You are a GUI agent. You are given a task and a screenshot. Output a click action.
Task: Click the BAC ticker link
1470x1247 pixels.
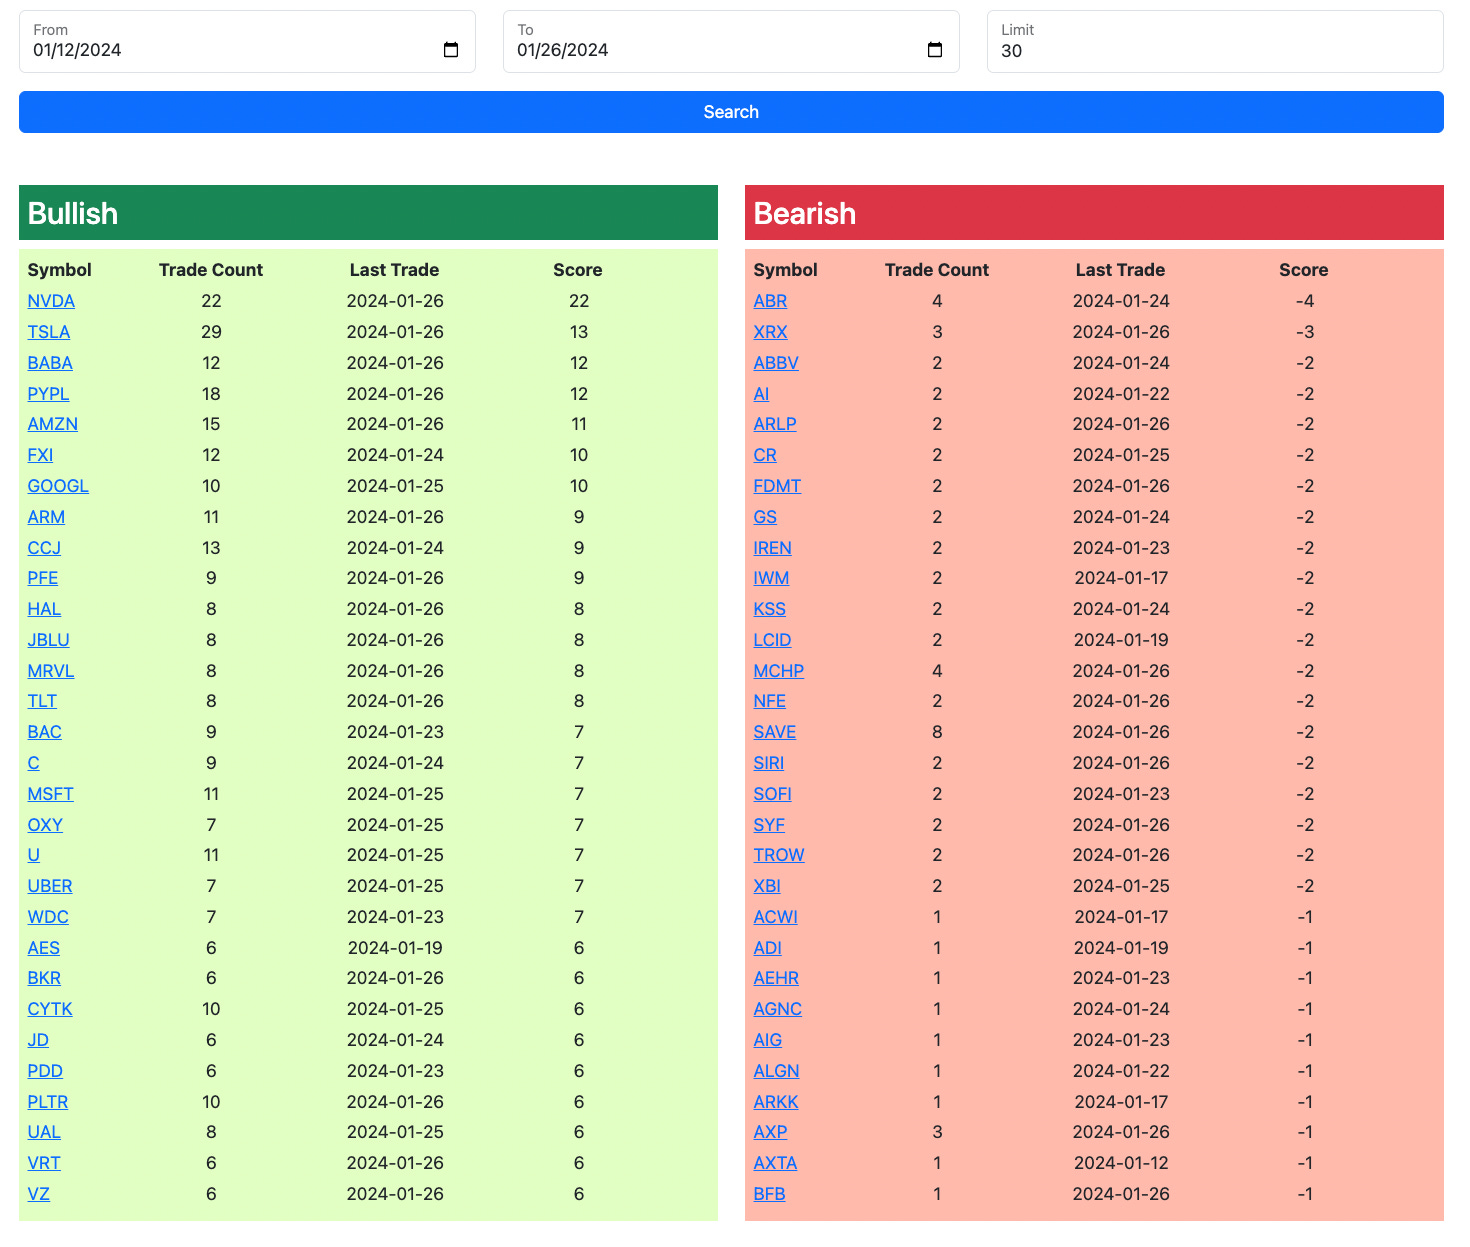(44, 732)
